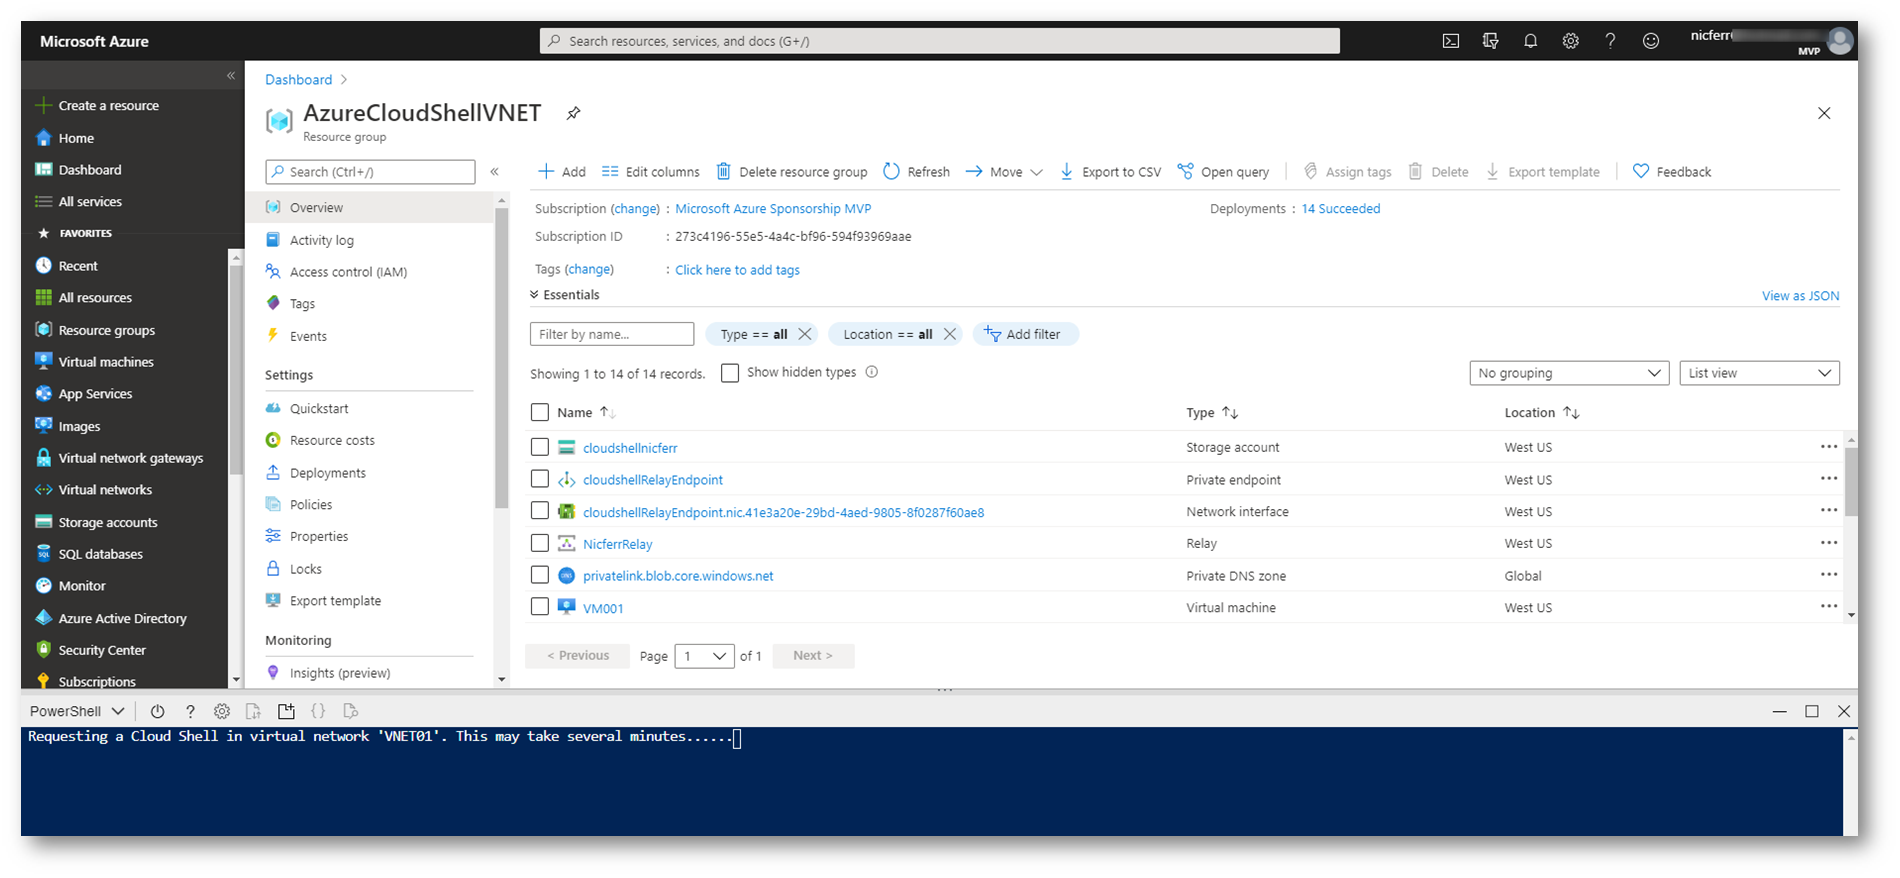Open the cloudshellnicferr storage account link

point(630,448)
